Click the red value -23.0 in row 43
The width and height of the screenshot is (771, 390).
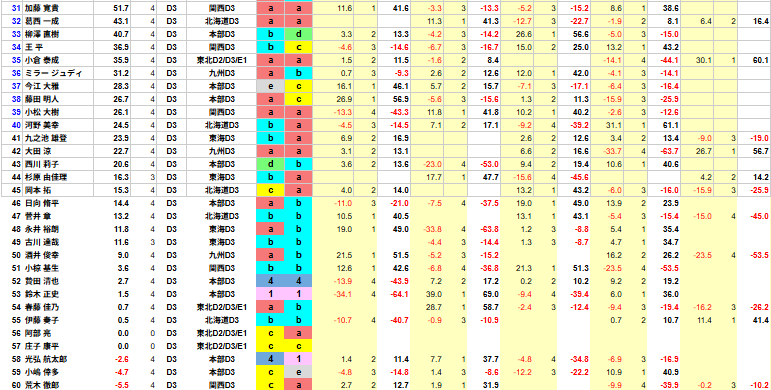[434, 164]
